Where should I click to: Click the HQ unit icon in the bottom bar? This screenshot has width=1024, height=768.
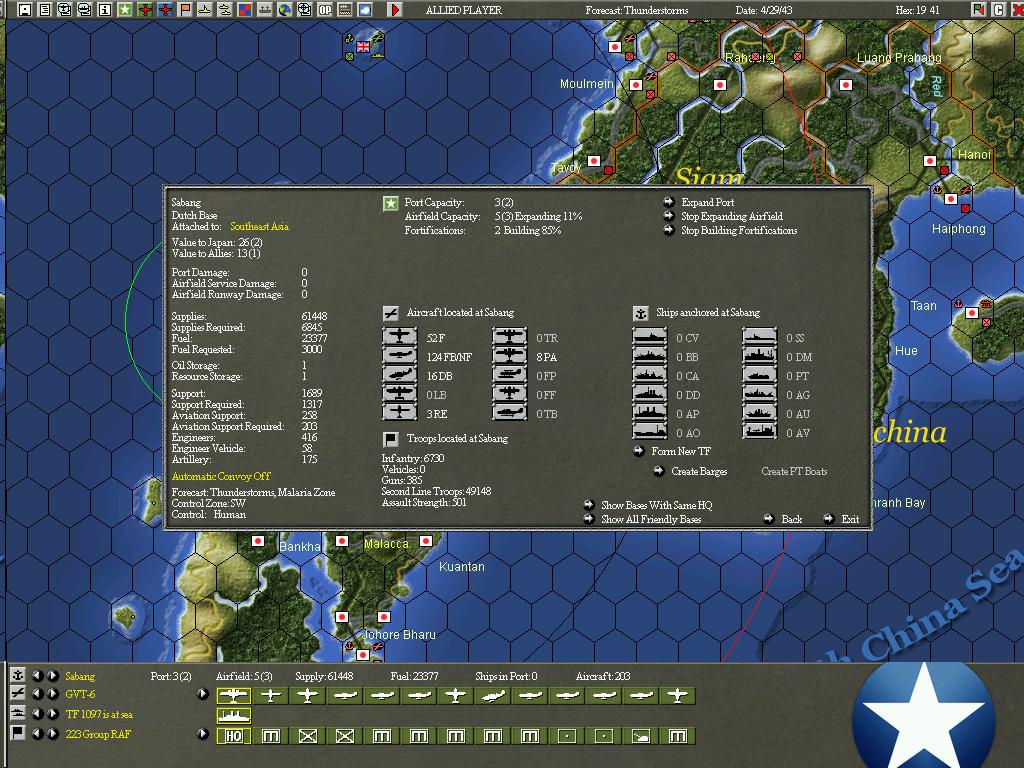(x=233, y=736)
